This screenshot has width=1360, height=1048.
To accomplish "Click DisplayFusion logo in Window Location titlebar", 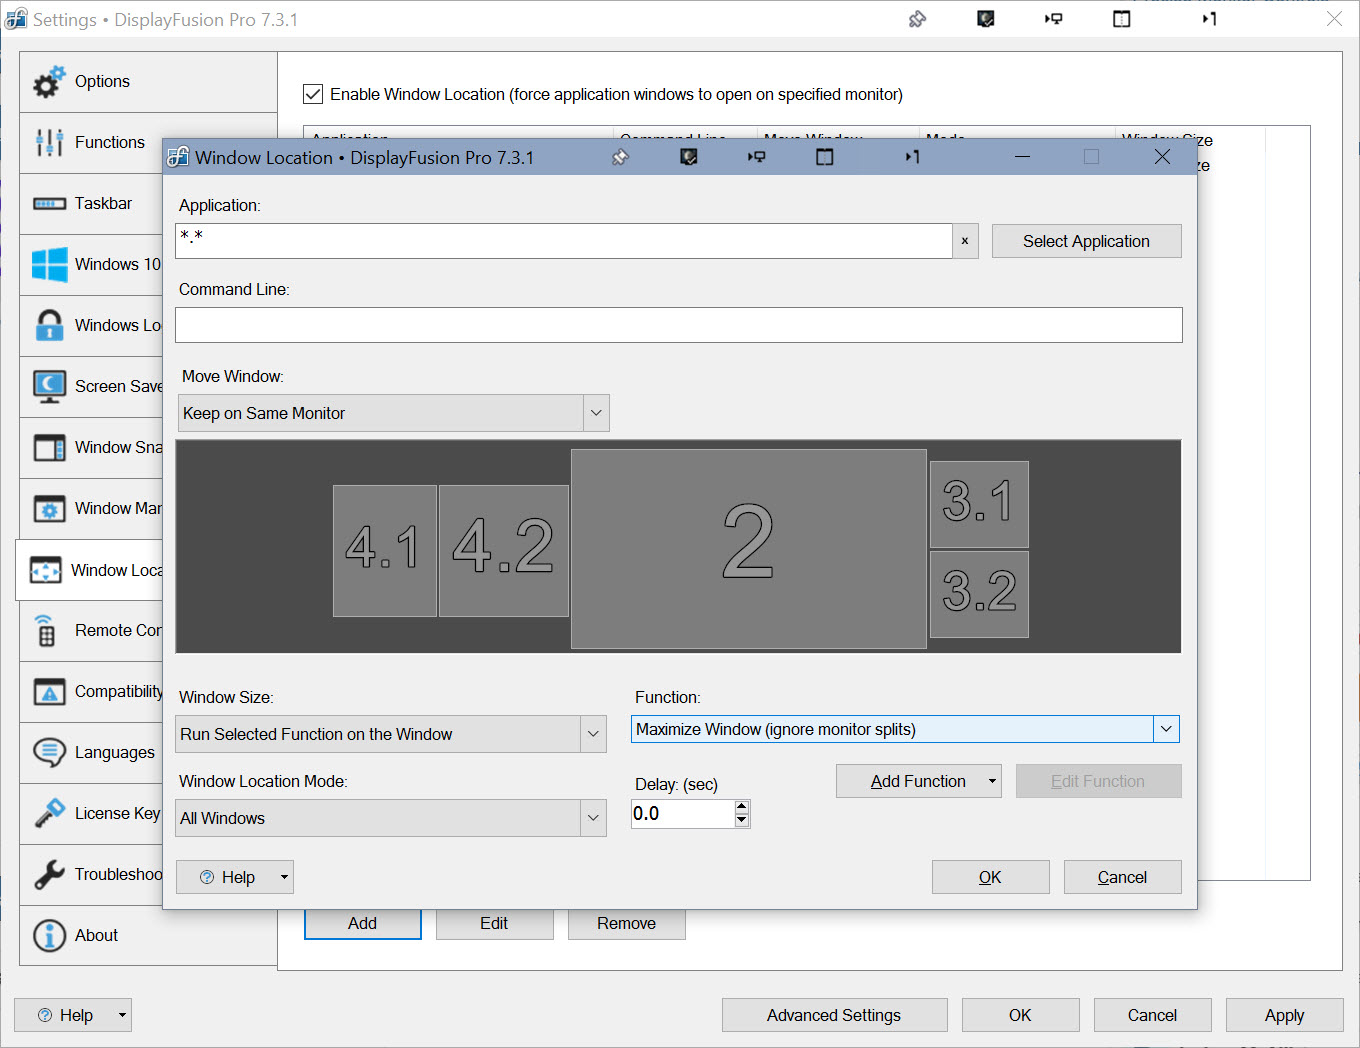I will pyautogui.click(x=178, y=157).
